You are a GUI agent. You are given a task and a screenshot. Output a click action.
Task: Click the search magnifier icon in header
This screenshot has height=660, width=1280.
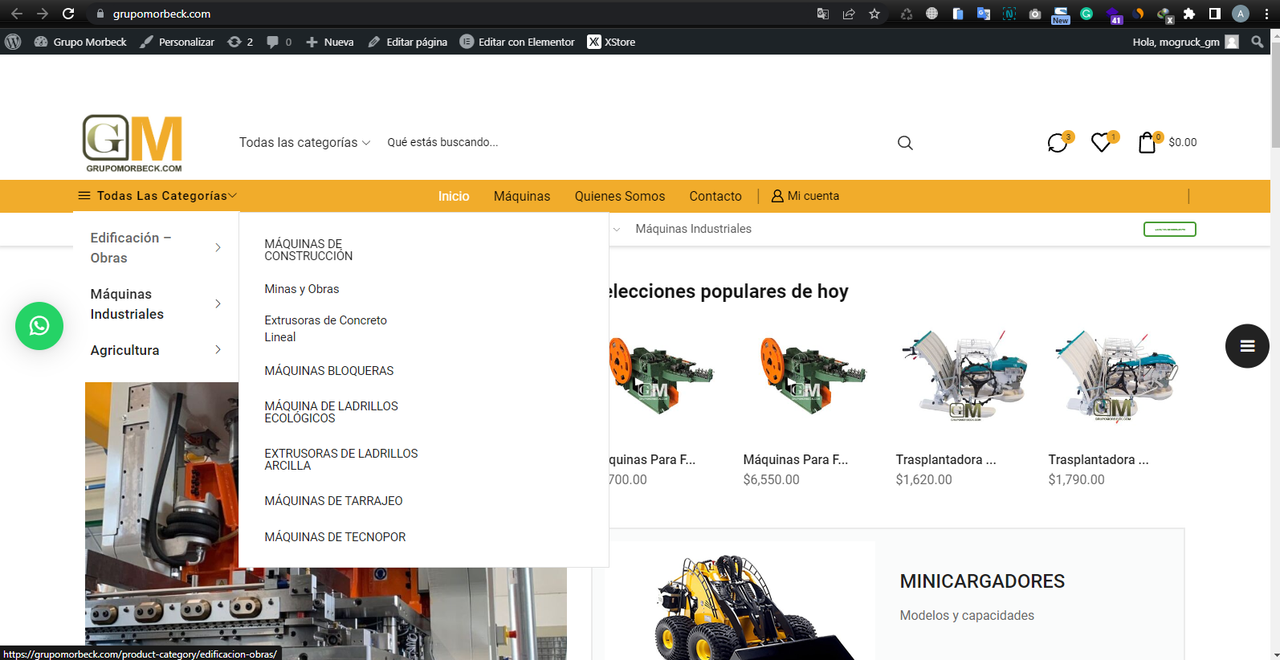coord(905,143)
